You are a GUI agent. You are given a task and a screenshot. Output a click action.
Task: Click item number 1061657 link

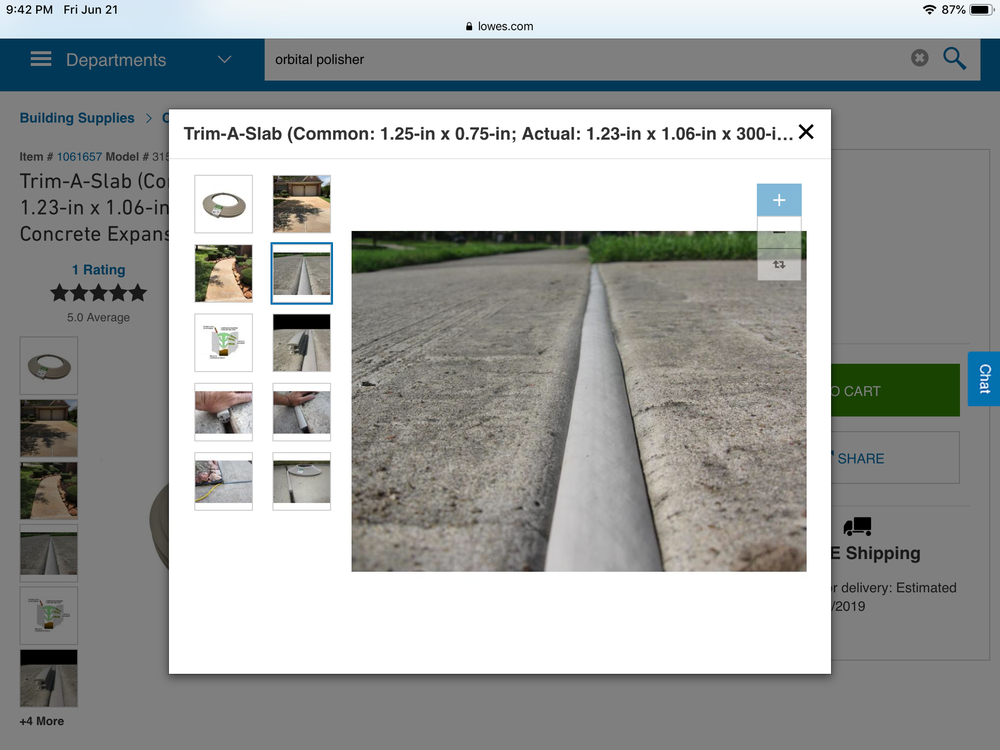(79, 156)
